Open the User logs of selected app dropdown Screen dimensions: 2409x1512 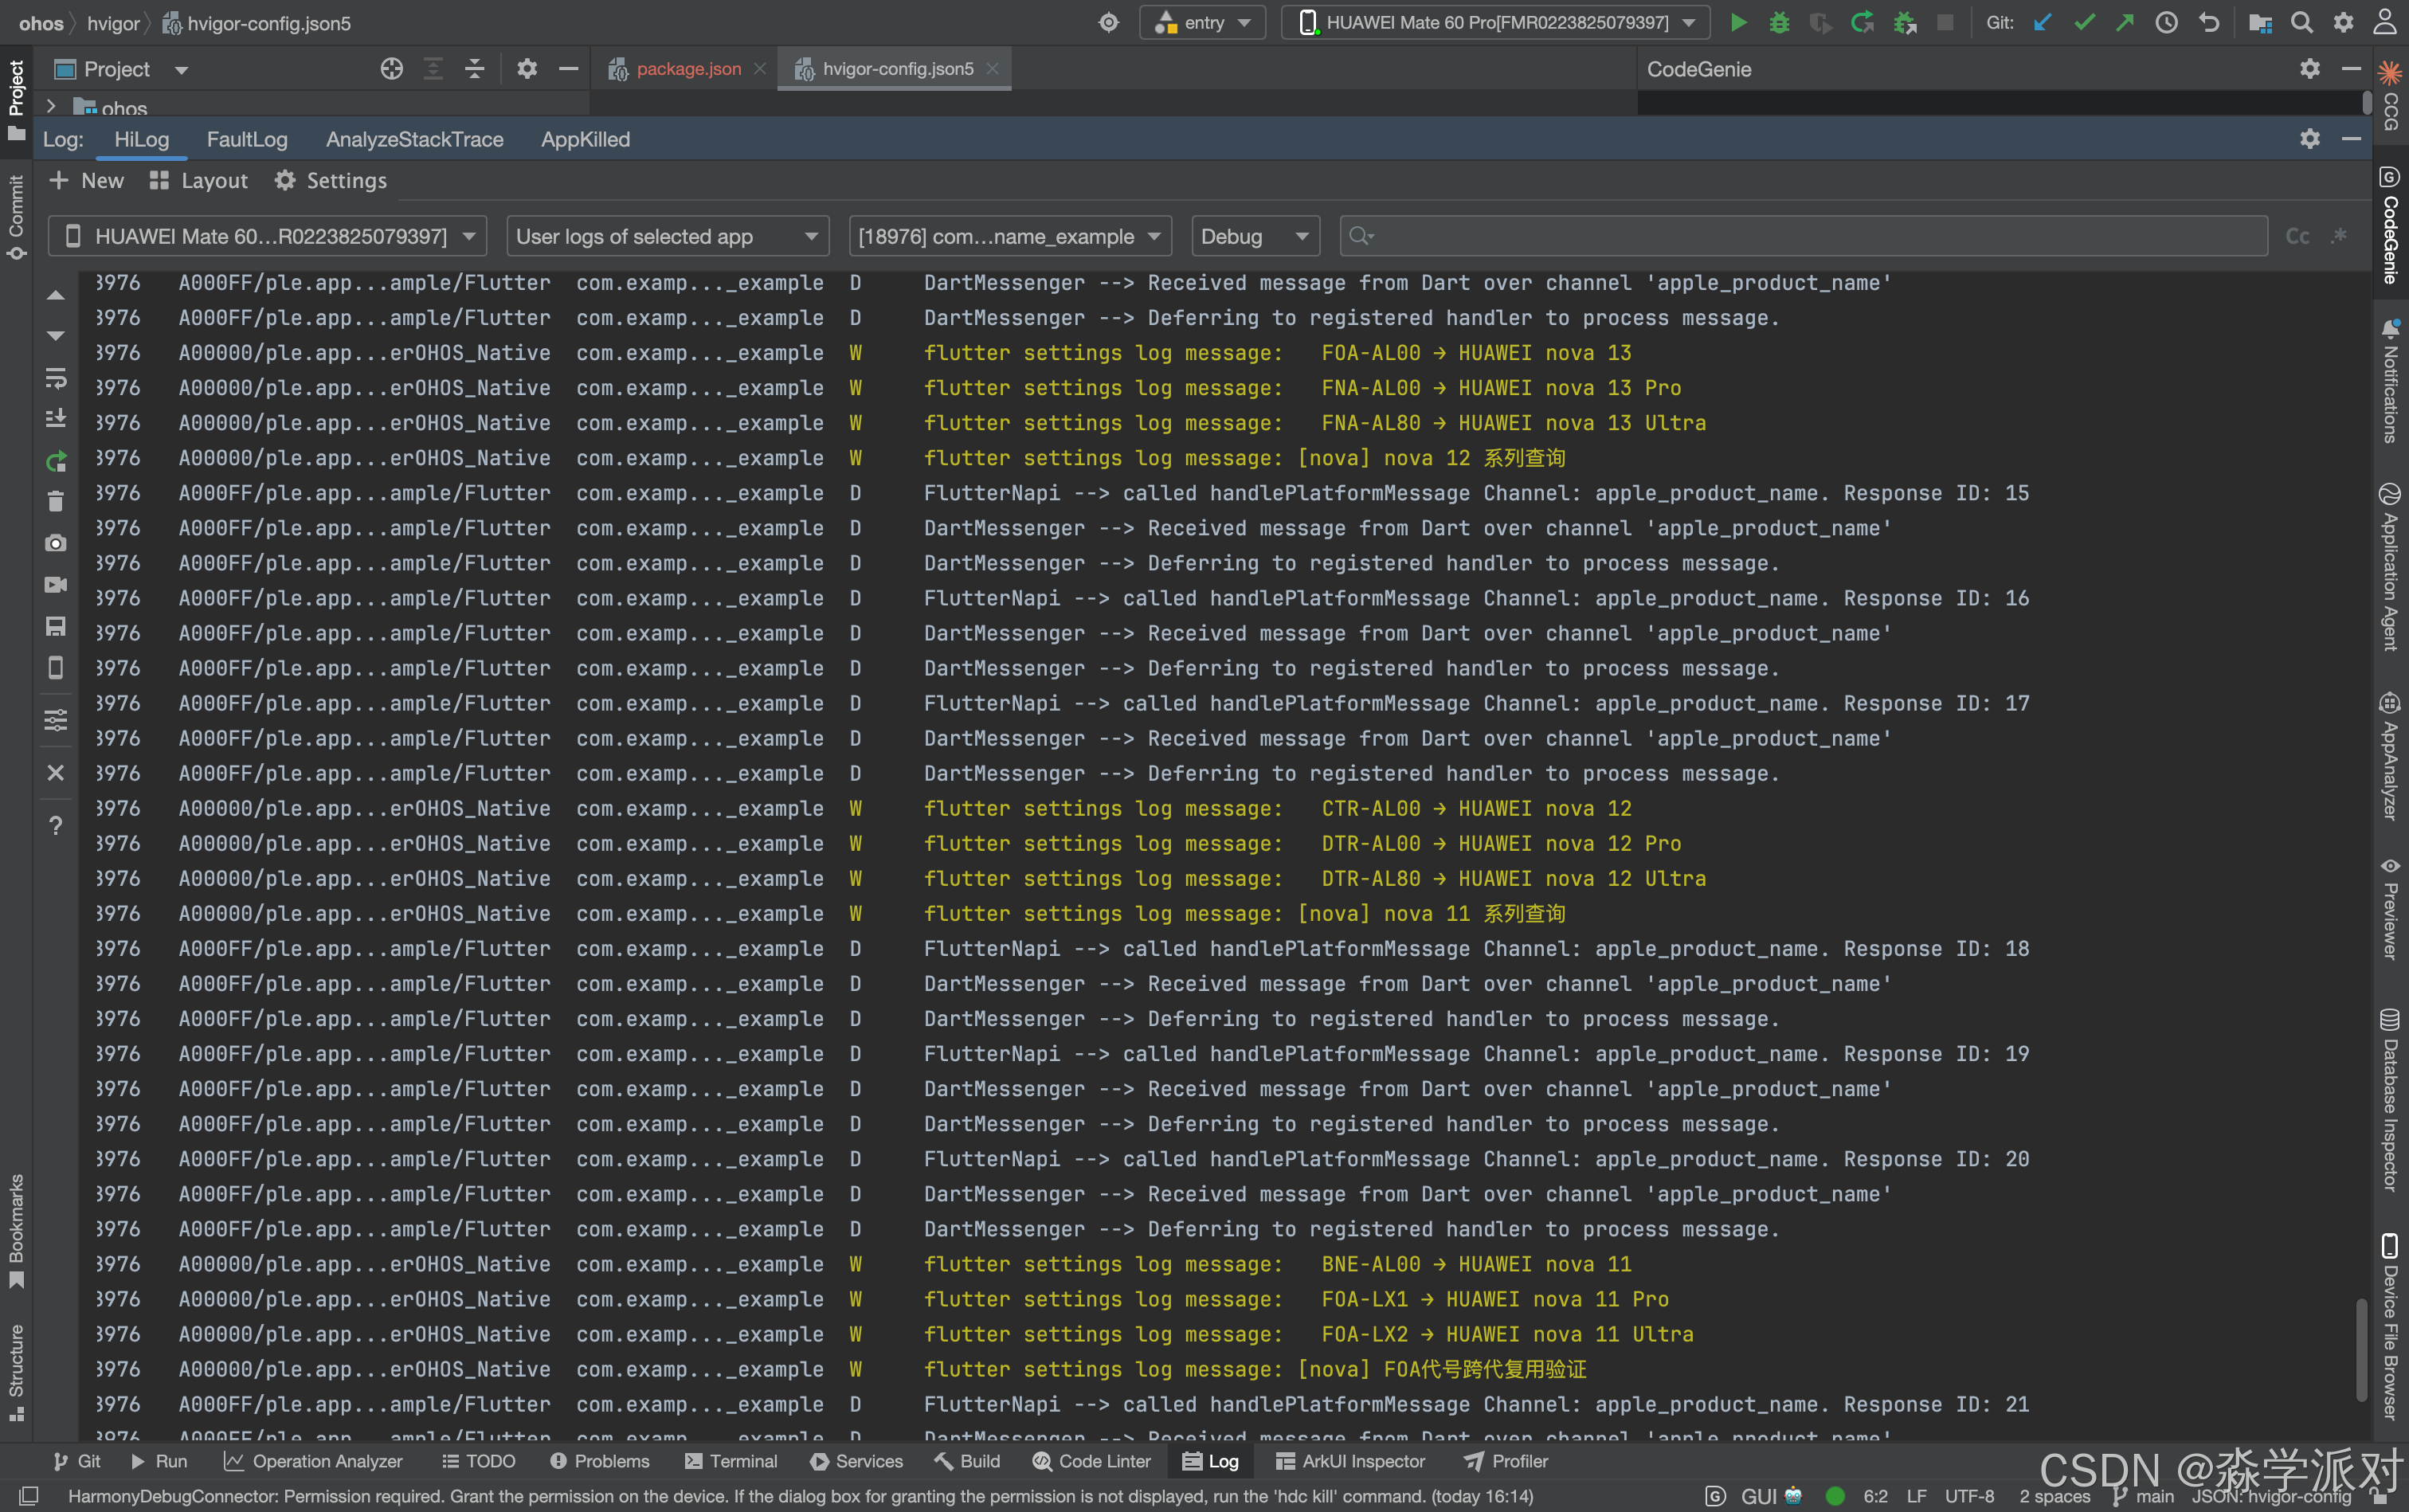point(667,237)
